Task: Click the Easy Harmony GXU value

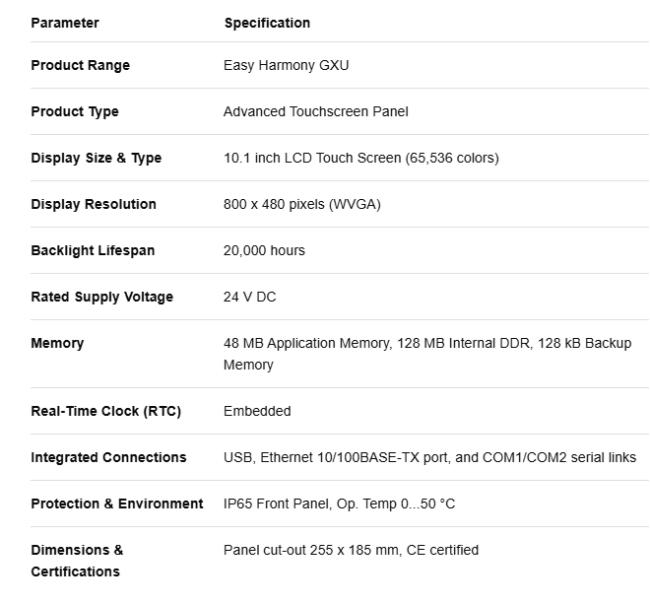Action: pos(286,65)
